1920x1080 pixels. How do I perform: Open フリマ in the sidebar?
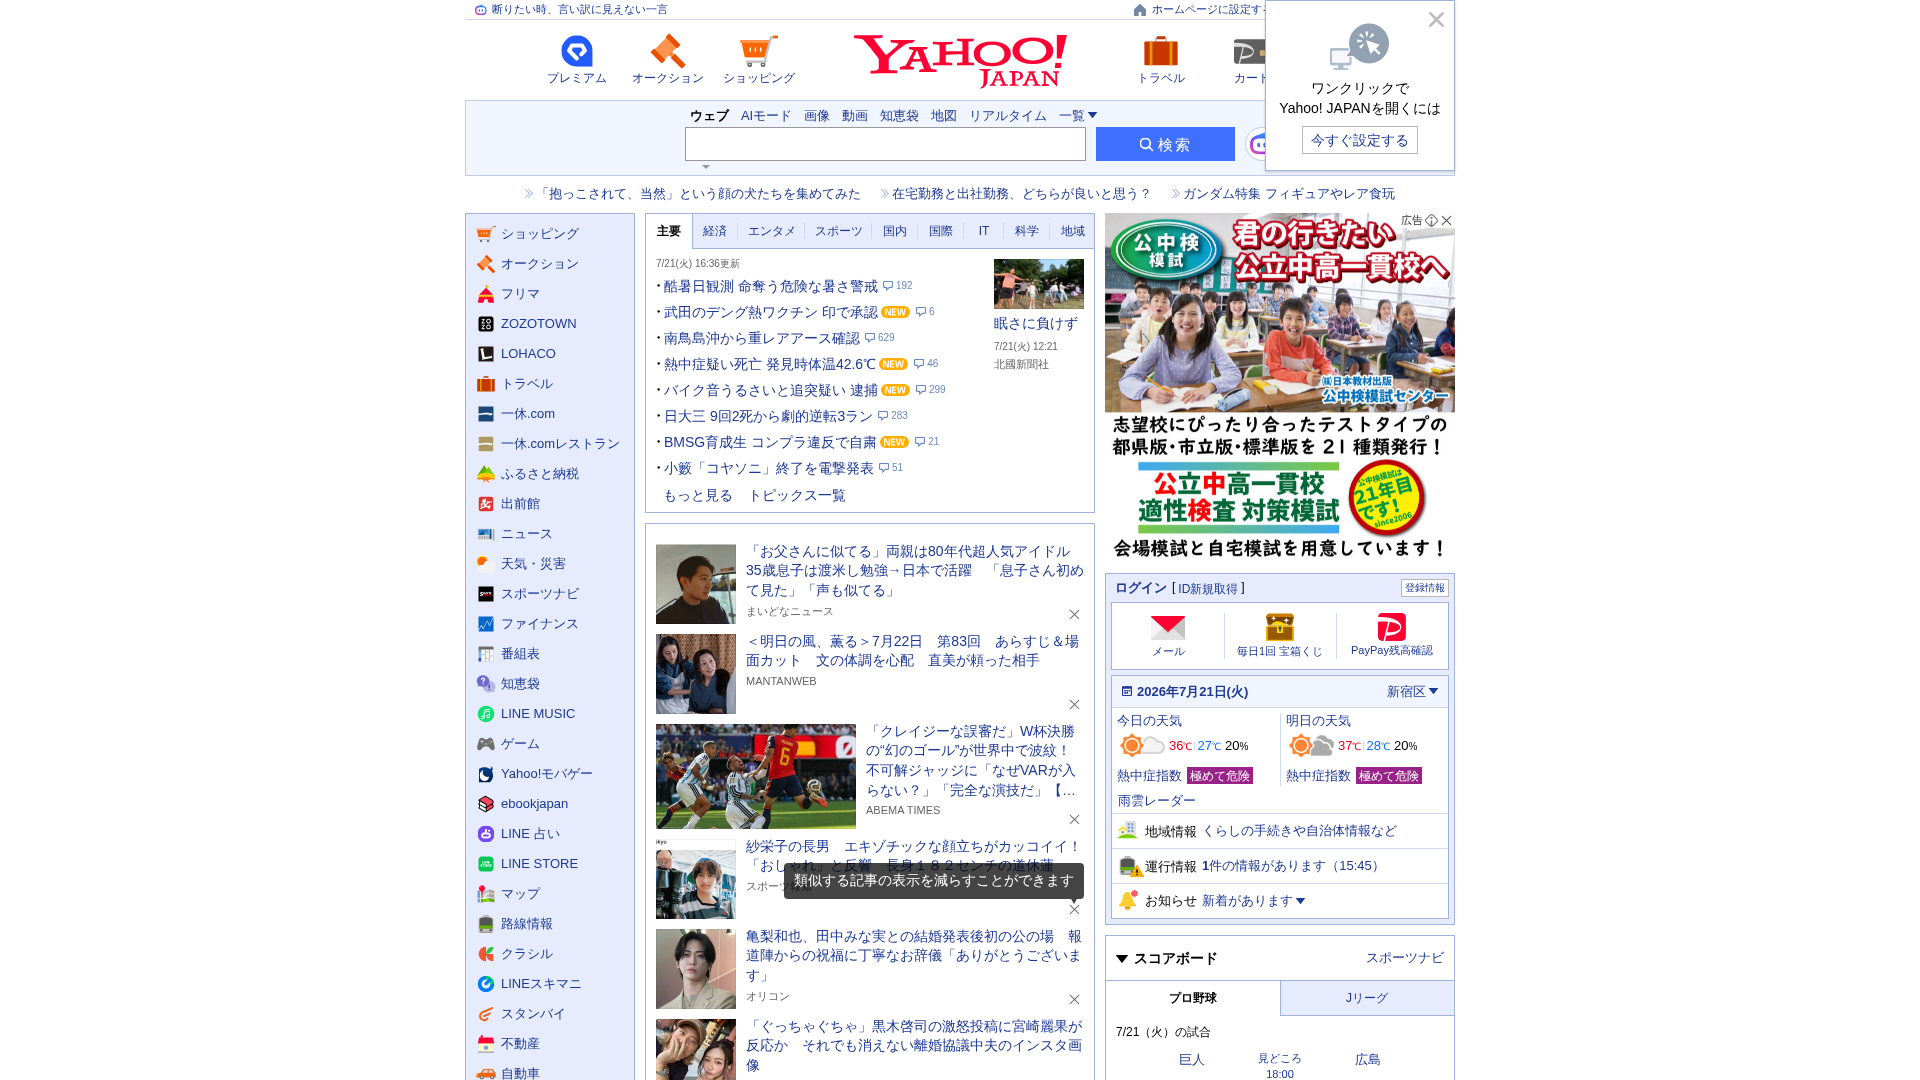(520, 294)
